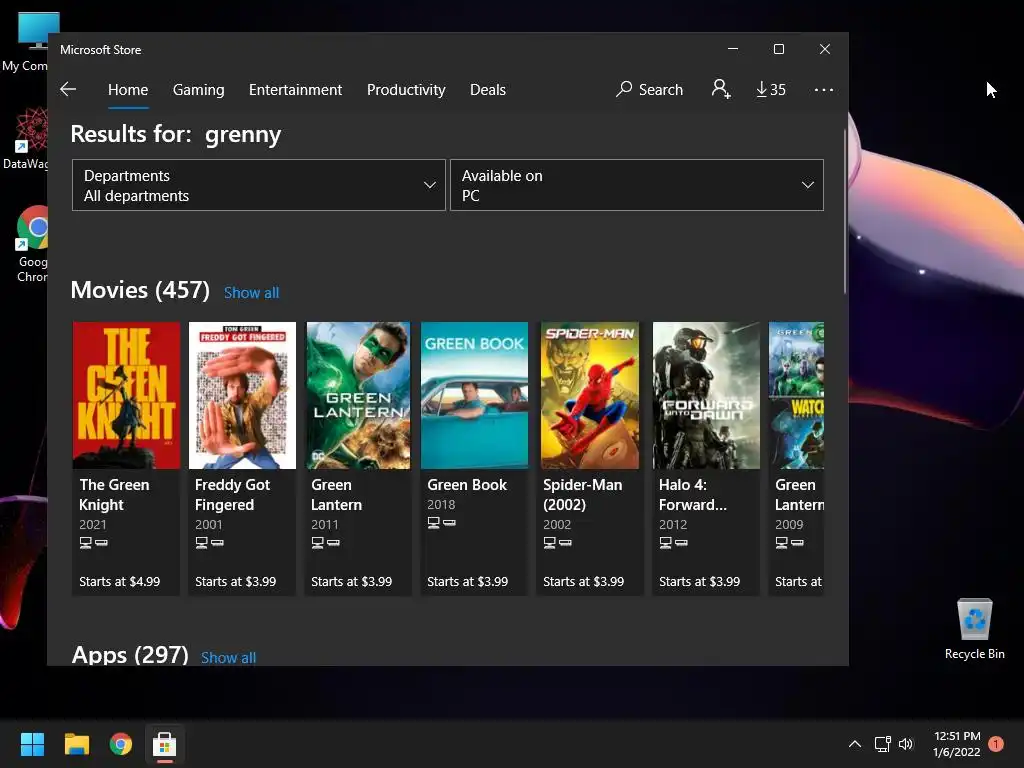The image size is (1024, 768).
Task: Select the DataWag desktop shortcut
Action: (x=26, y=138)
